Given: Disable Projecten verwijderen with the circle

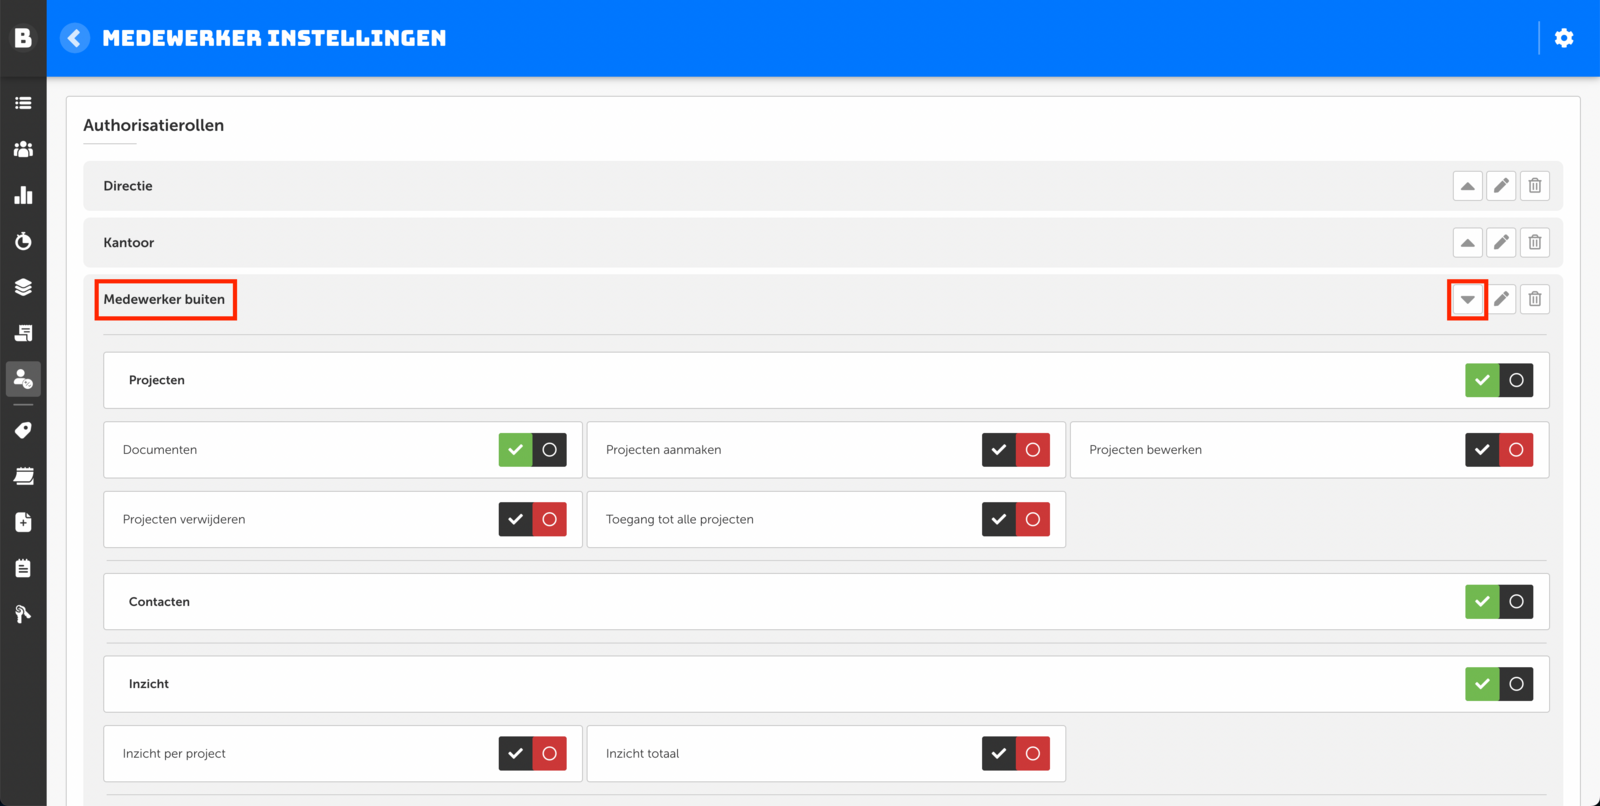Looking at the screenshot, I should (550, 519).
